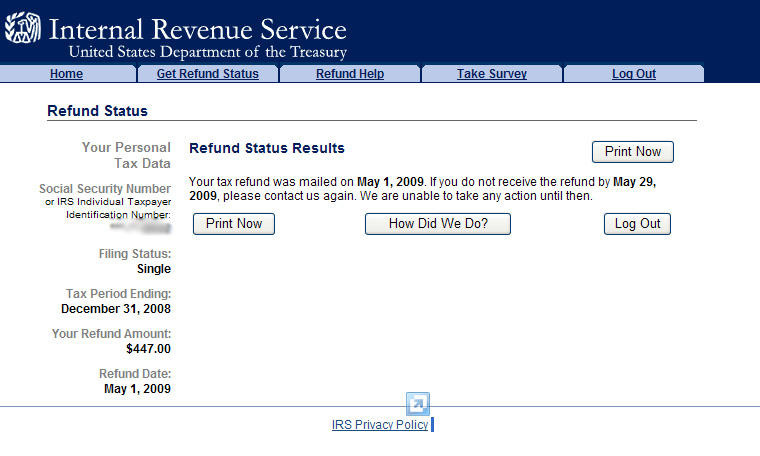Click the Your Personal Tax Data heading
Screen dimensions: 760x456
126,155
